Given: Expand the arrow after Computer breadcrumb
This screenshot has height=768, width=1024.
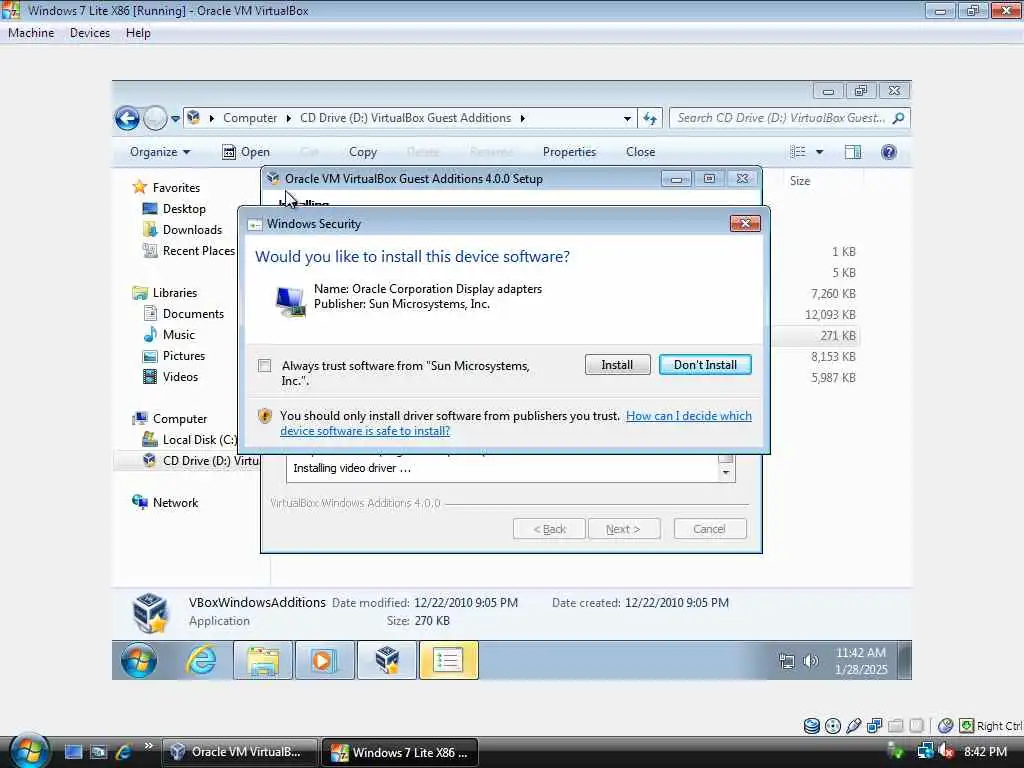Looking at the screenshot, I should (x=289, y=118).
